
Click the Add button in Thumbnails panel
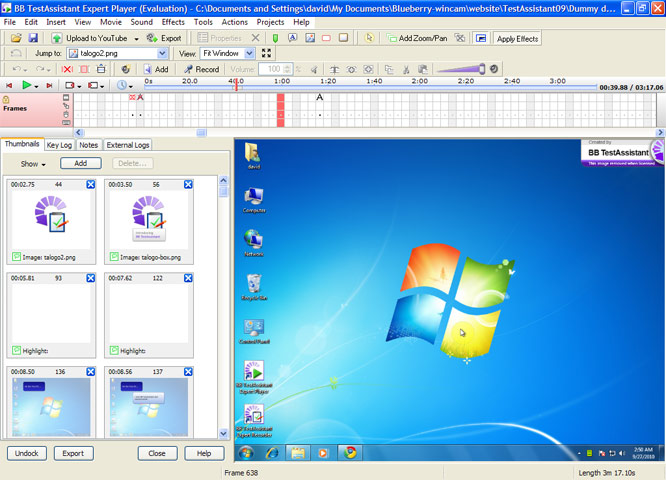click(80, 163)
